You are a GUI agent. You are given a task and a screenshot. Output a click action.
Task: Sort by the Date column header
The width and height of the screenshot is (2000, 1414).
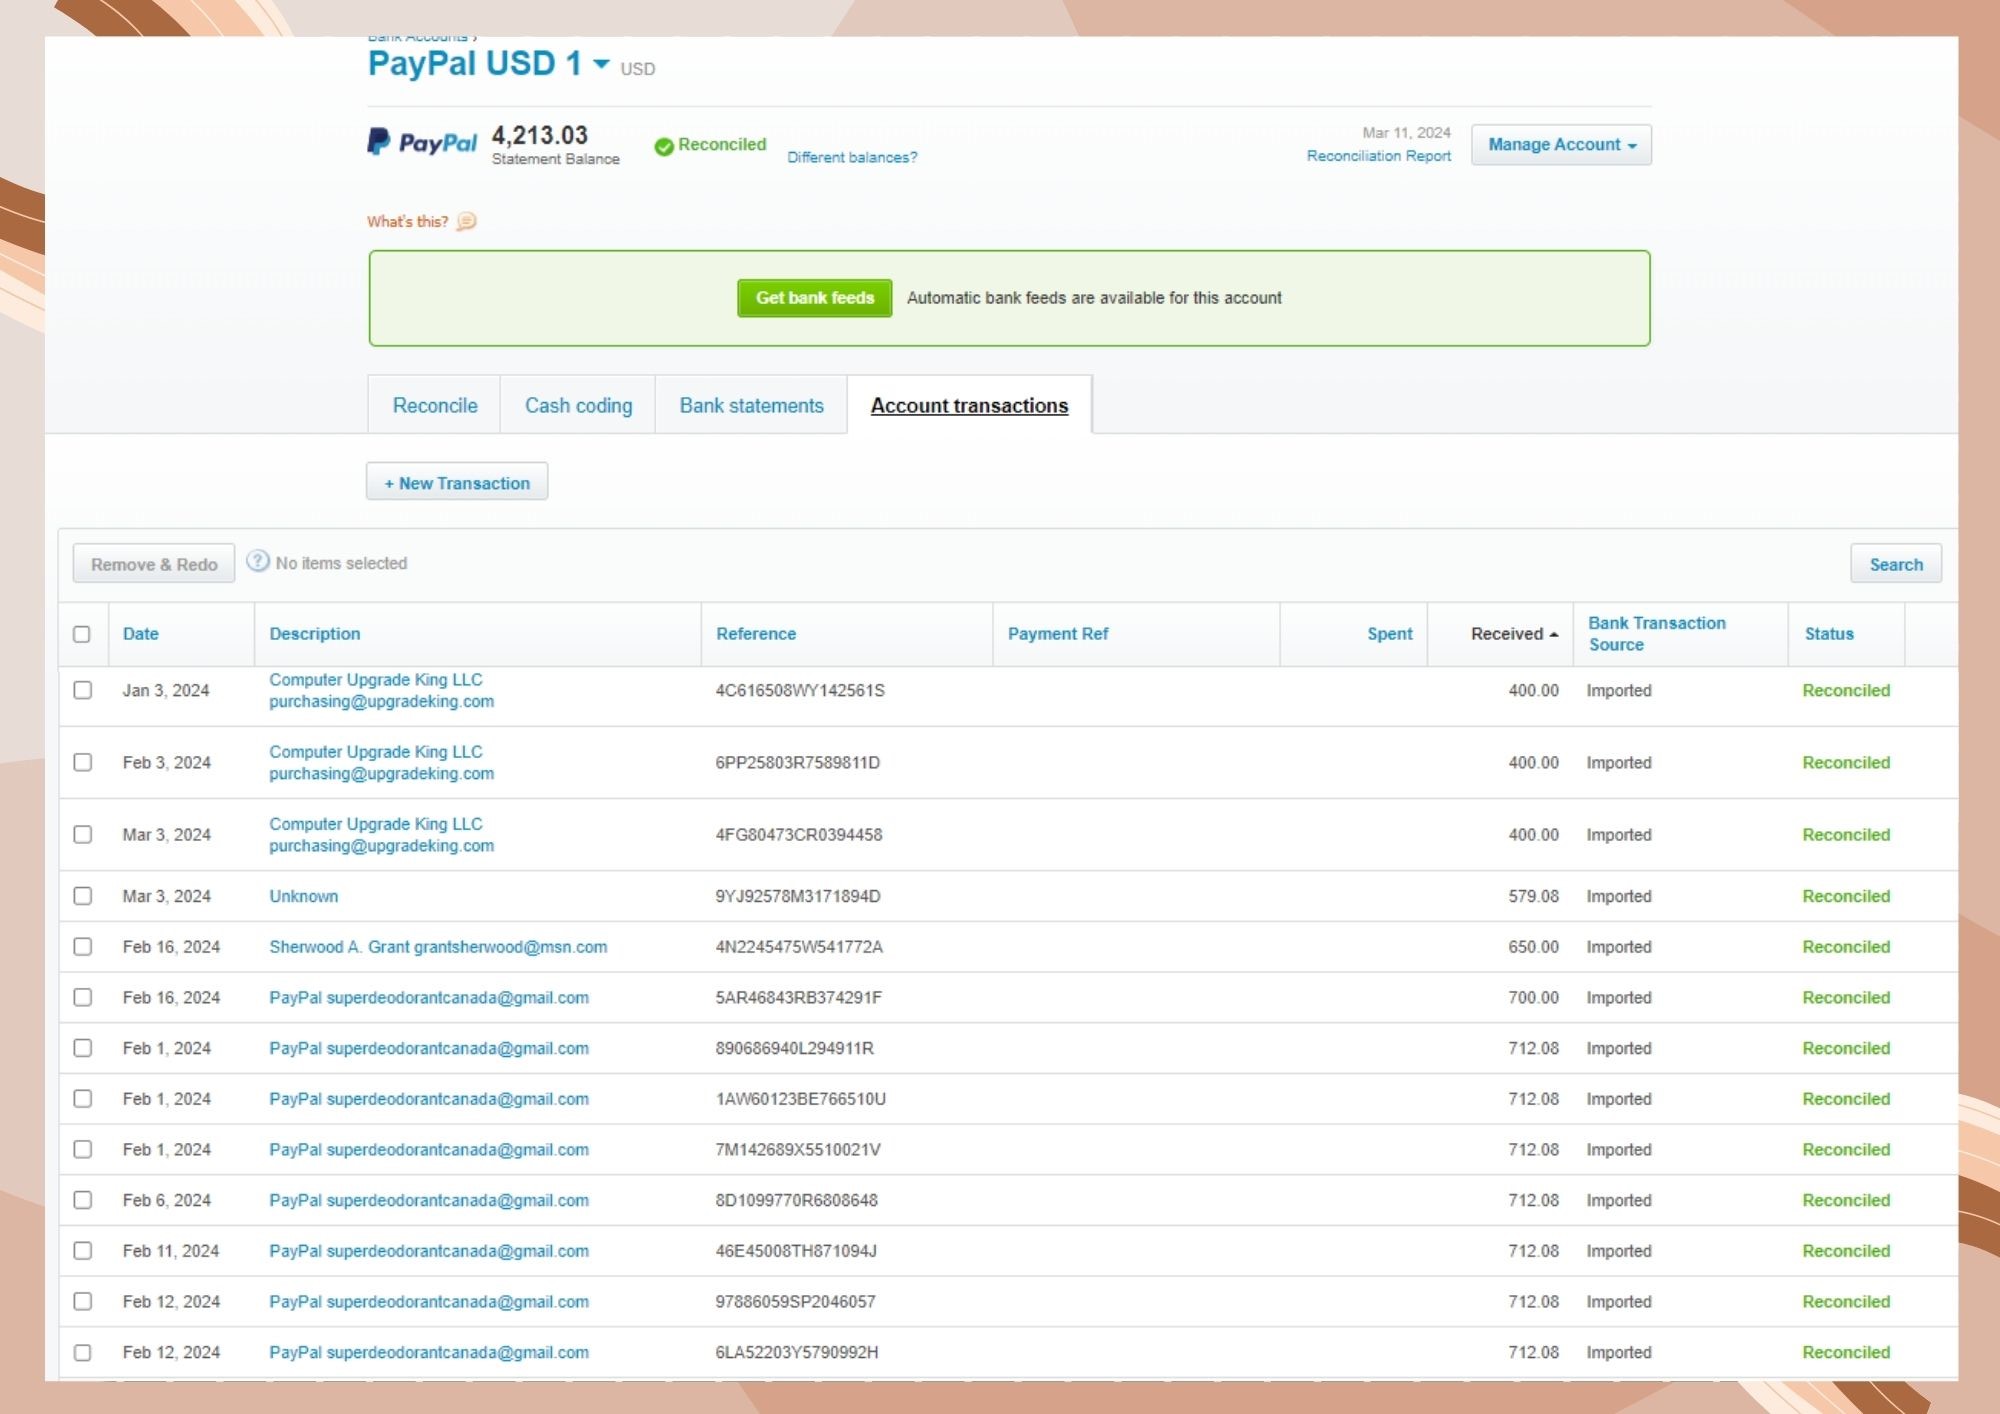click(141, 634)
